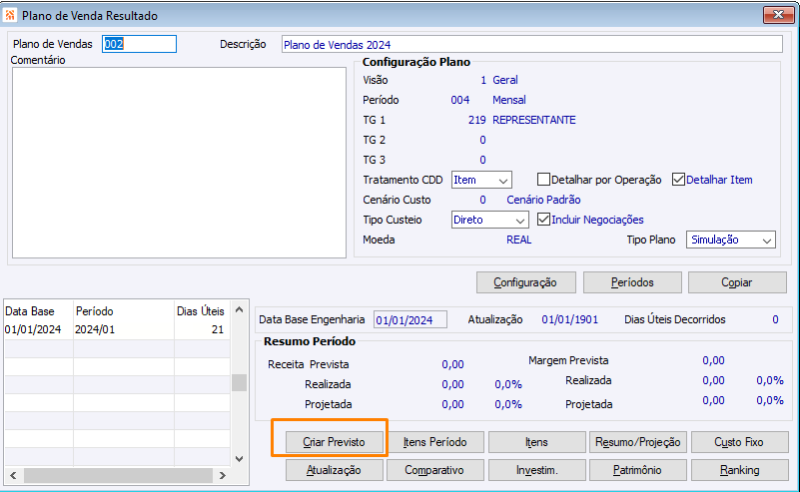Open the Comparativo button
Image resolution: width=800 pixels, height=492 pixels.
pyautogui.click(x=435, y=470)
